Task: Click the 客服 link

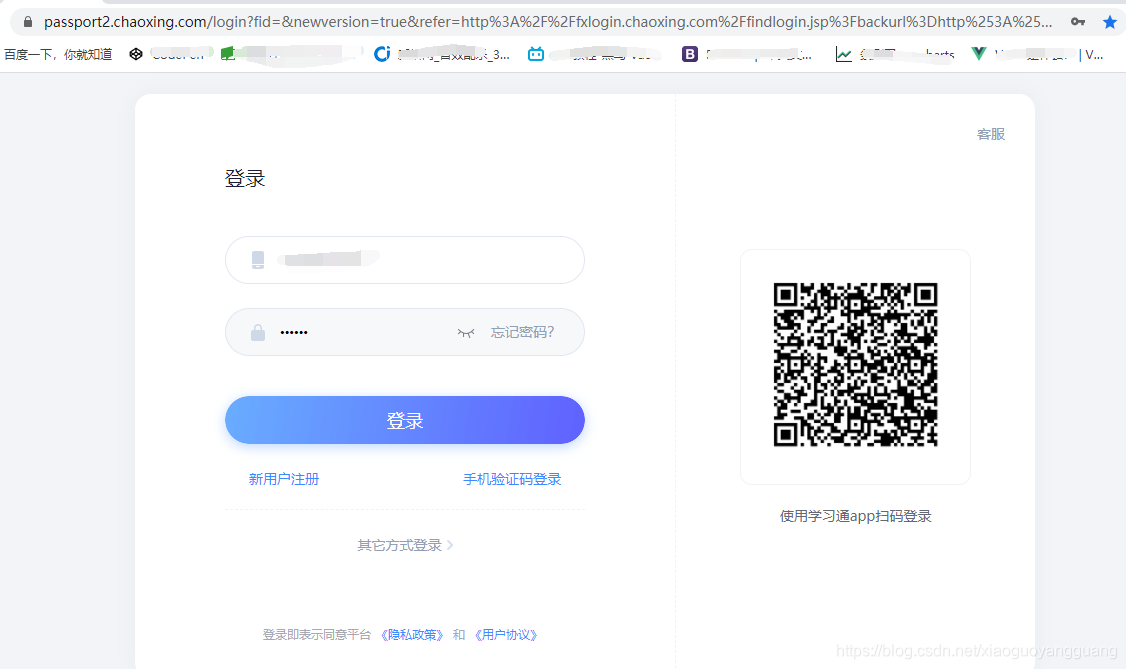Action: click(x=991, y=134)
